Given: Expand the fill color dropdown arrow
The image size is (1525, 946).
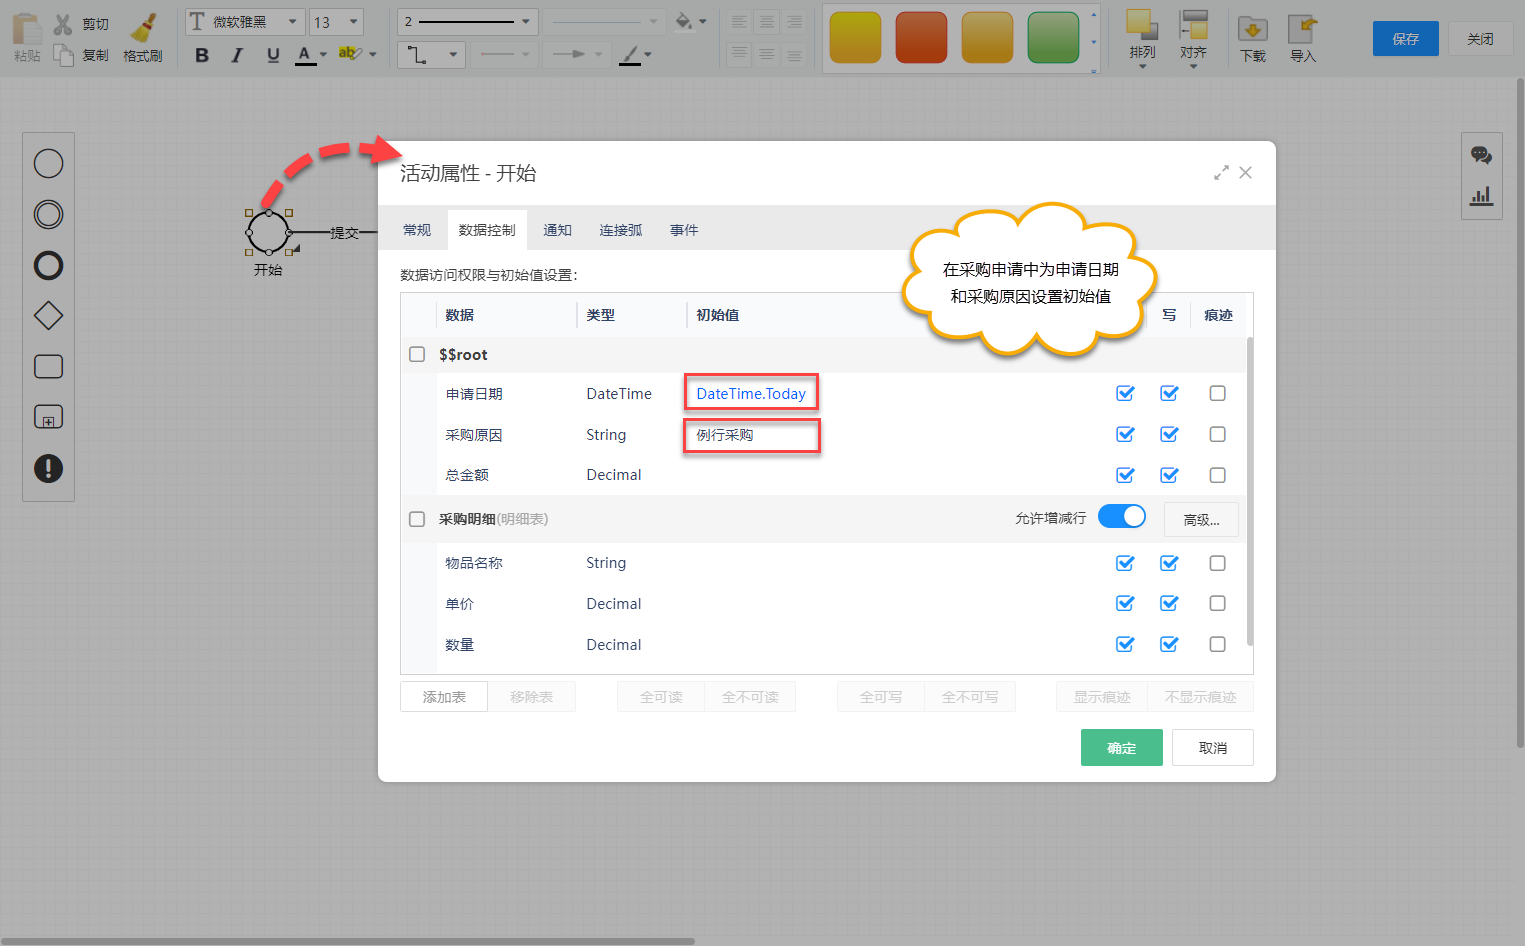Looking at the screenshot, I should pos(702,22).
